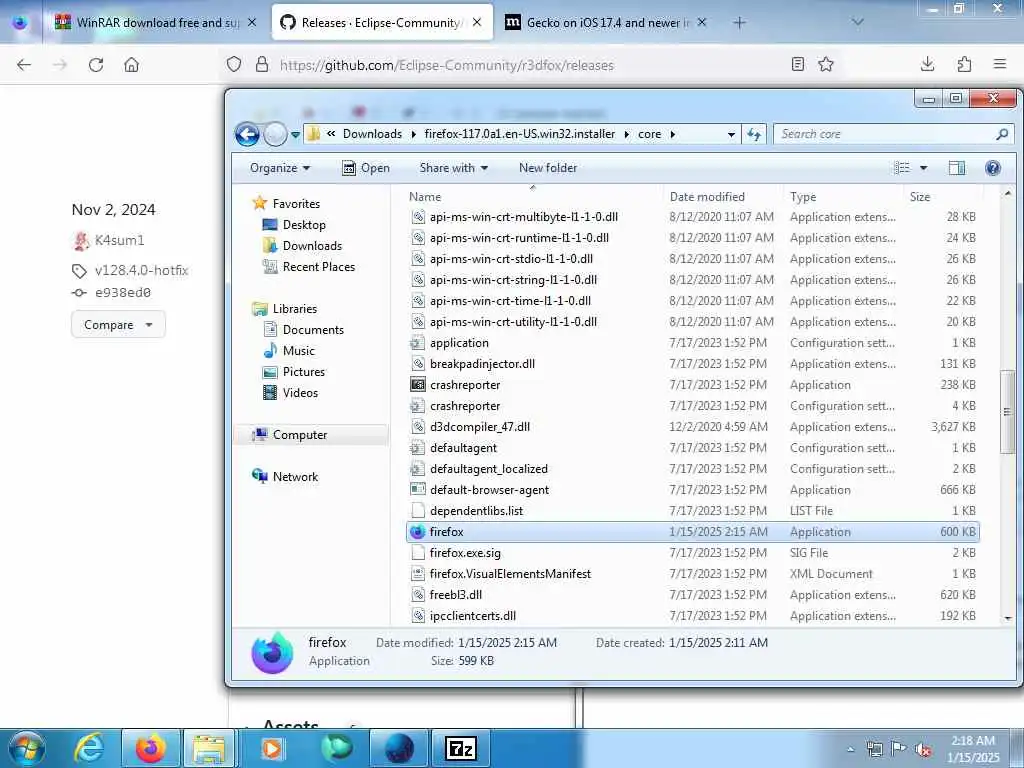Close the WinRAR tab
This screenshot has height=768, width=1024.
pos(252,22)
